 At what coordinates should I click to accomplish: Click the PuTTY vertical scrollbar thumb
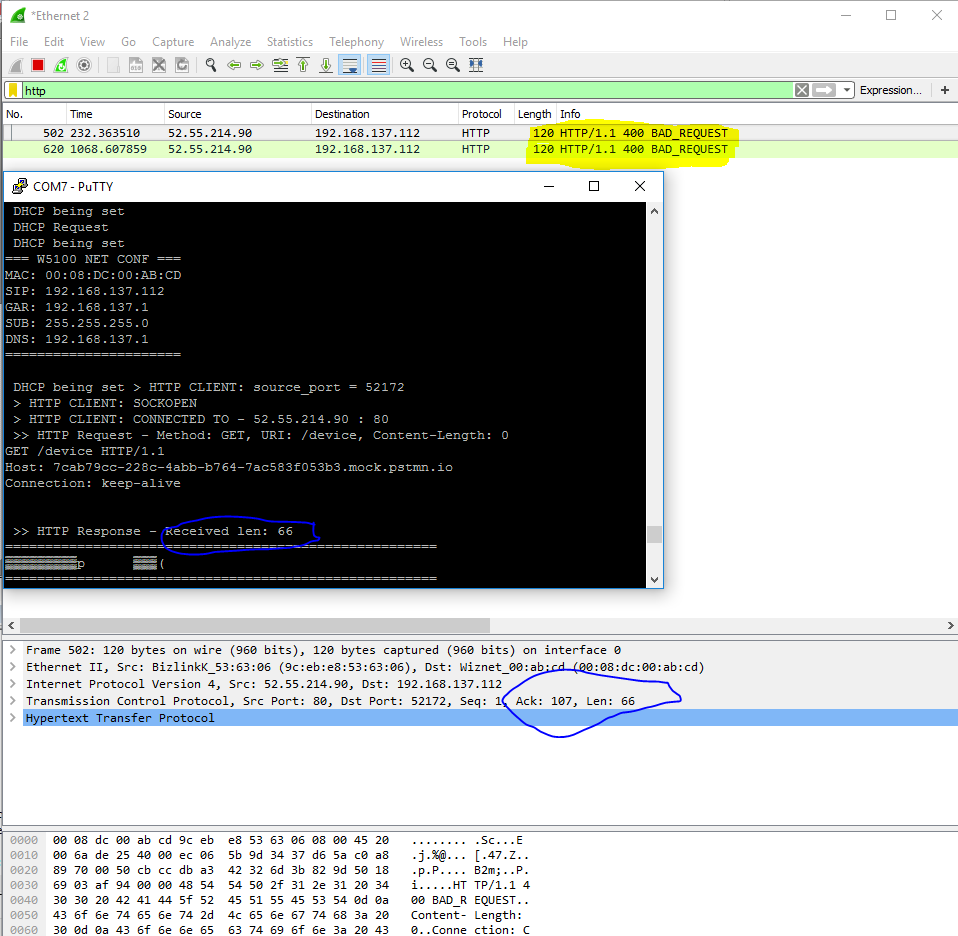(654, 535)
